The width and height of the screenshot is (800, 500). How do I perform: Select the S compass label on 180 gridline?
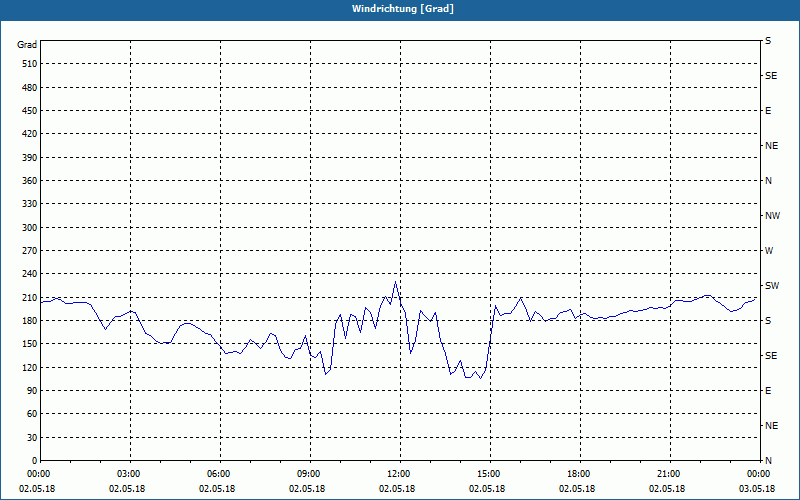click(768, 320)
